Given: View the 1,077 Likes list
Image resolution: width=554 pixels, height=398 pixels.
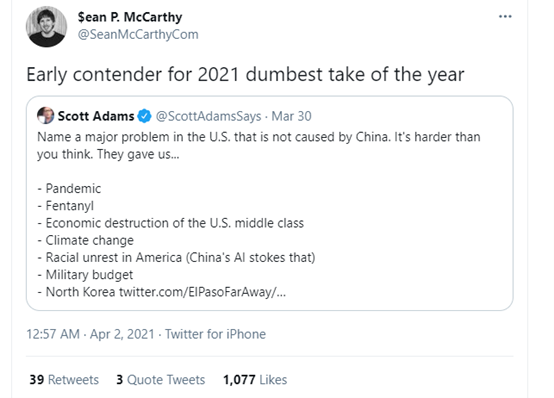Looking at the screenshot, I should click(x=255, y=380).
